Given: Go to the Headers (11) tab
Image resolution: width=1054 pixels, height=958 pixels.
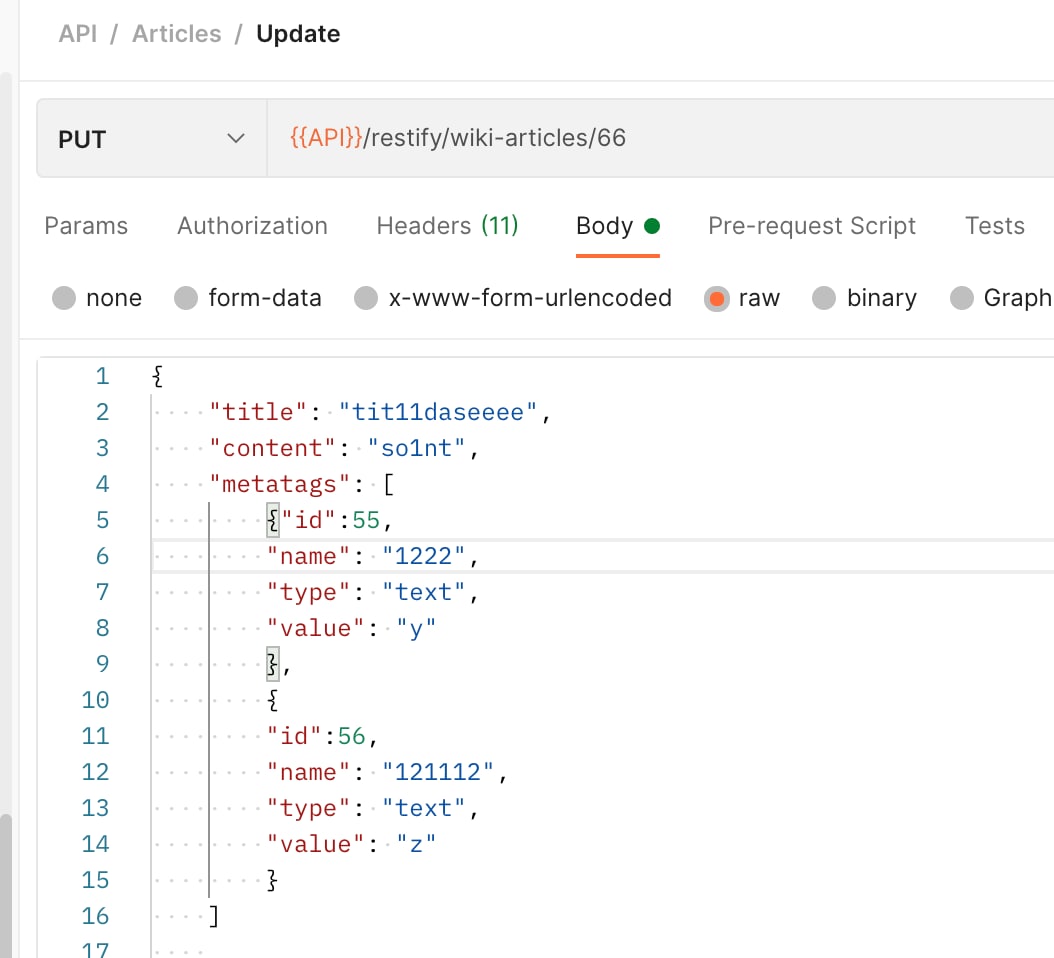Looking at the screenshot, I should pyautogui.click(x=447, y=226).
